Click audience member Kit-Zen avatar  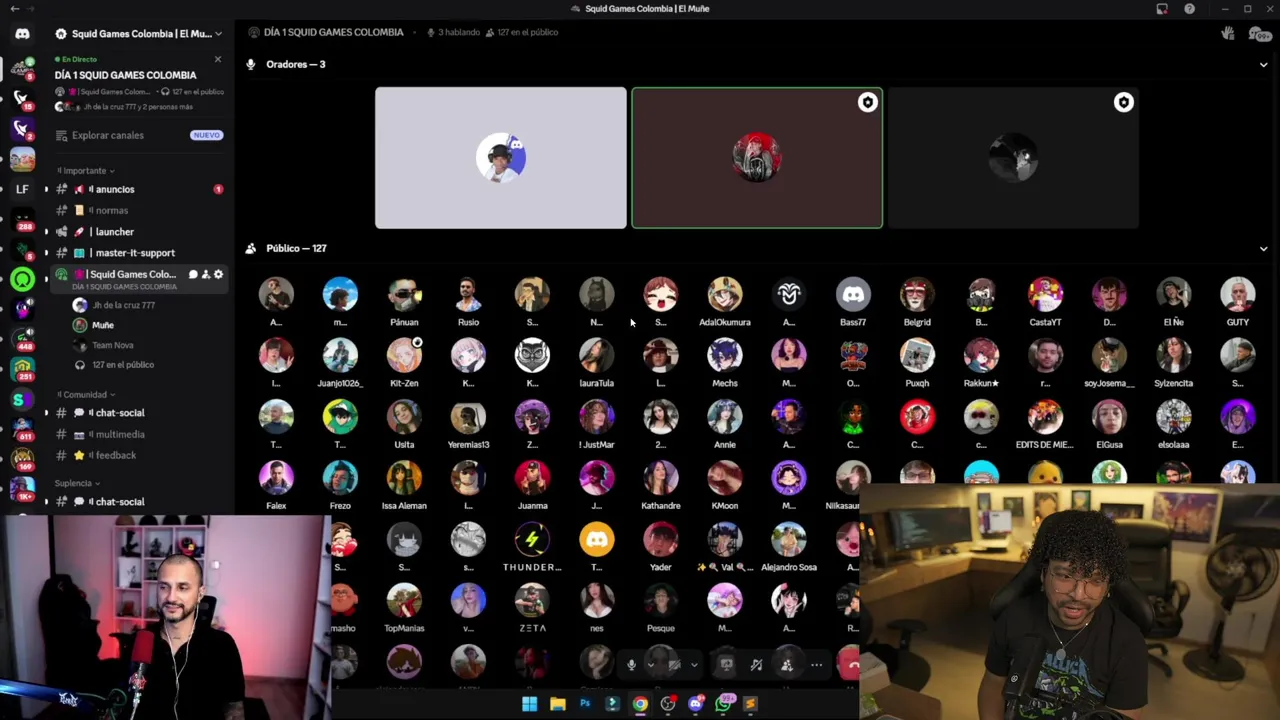[x=404, y=355]
